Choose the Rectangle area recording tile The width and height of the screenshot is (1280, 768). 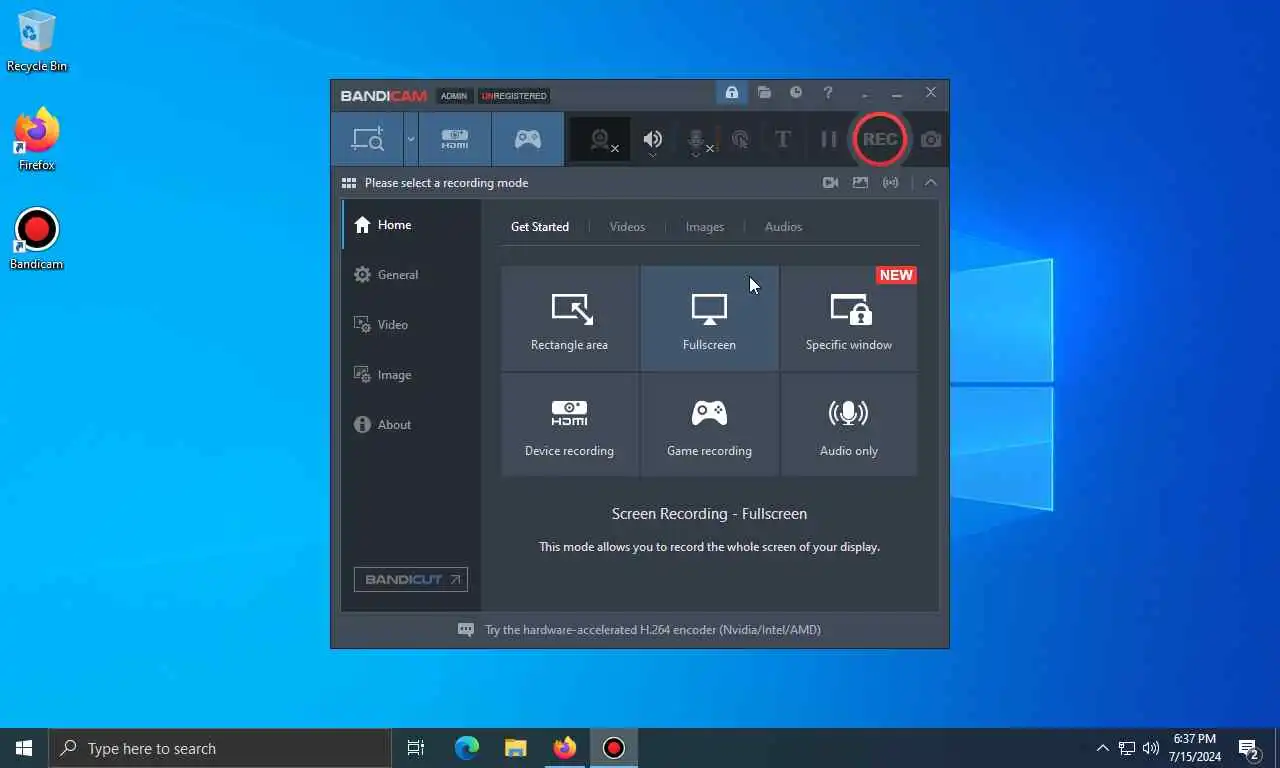570,318
